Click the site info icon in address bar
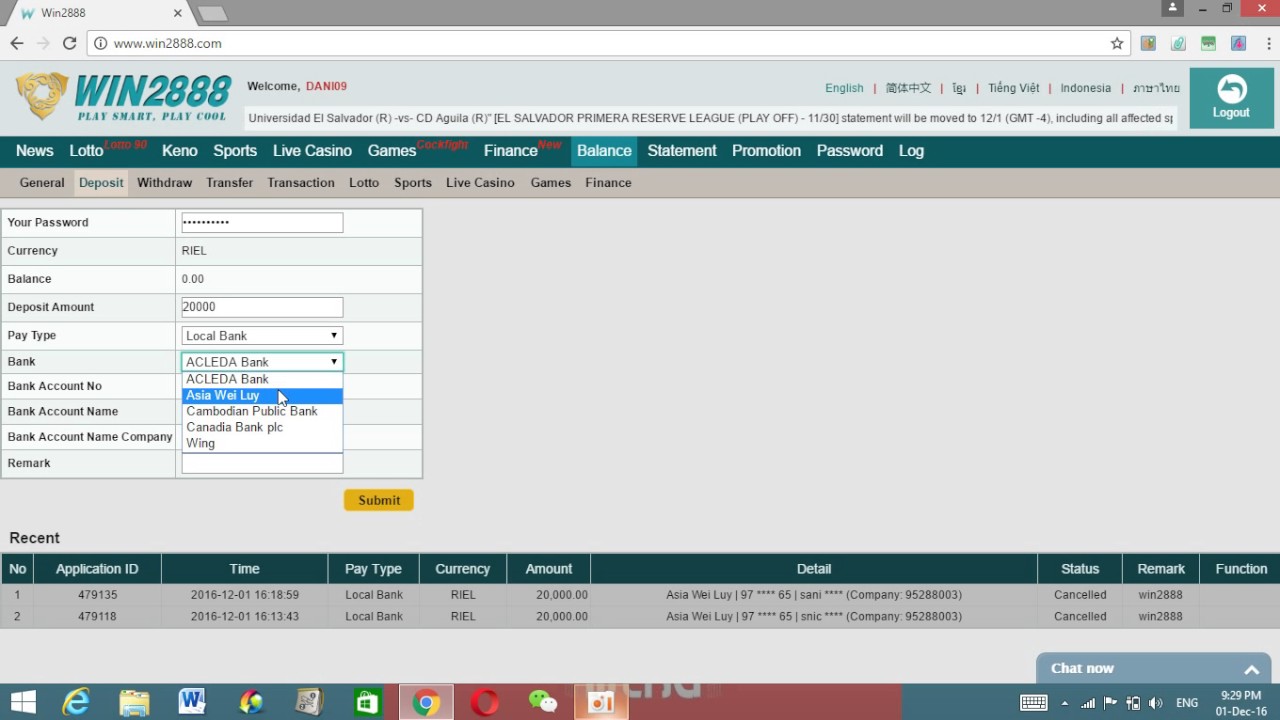This screenshot has height=720, width=1280. [x=100, y=43]
